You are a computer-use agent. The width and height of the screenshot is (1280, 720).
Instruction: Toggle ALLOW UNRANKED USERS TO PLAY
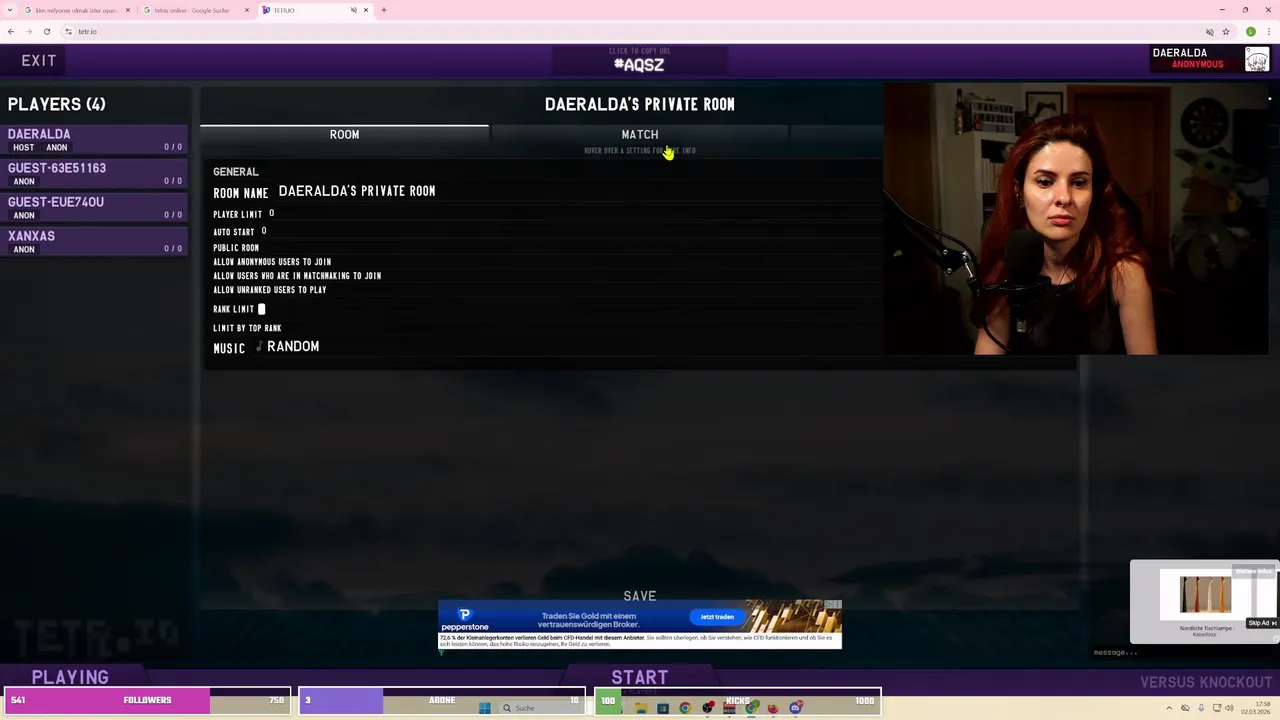point(270,290)
